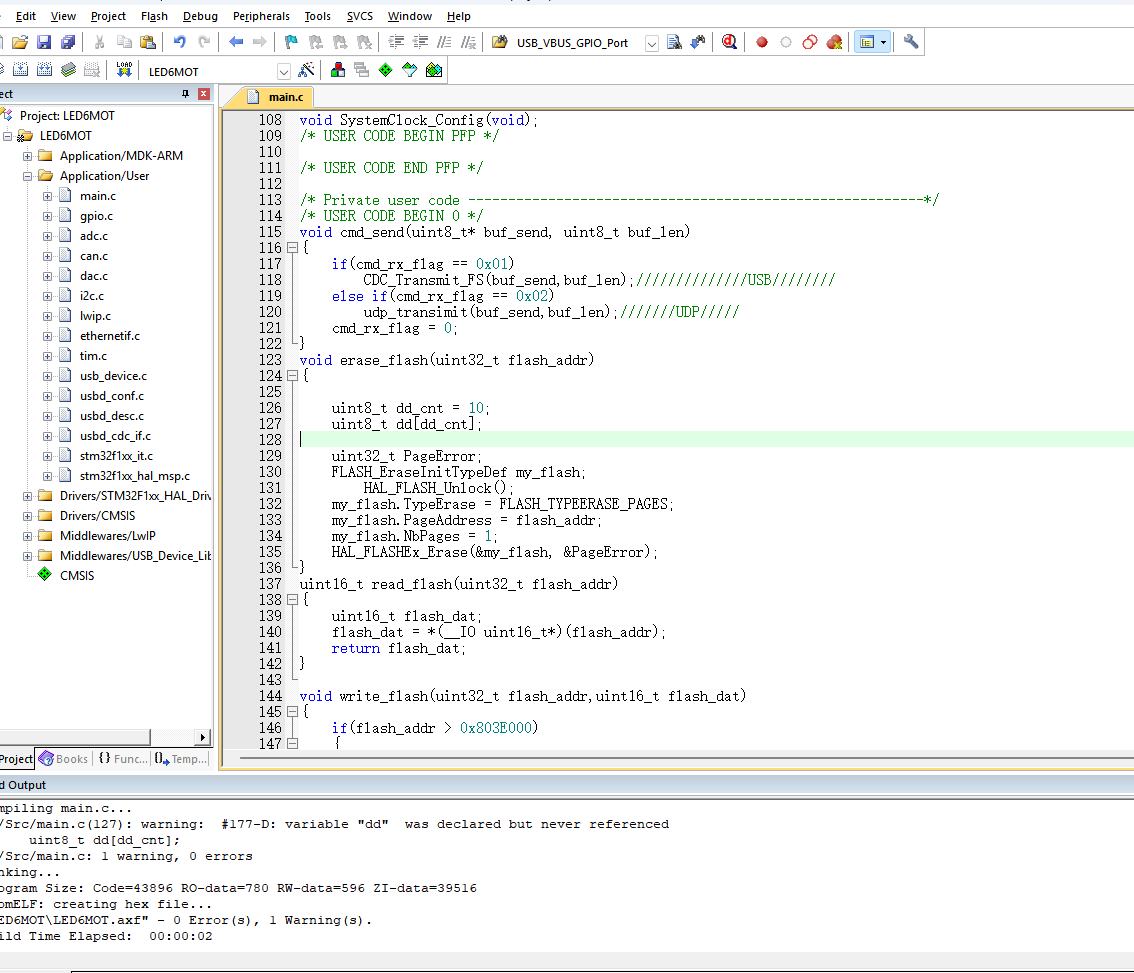
Task: Pin the Project panel with the pushpin
Action: click(185, 94)
